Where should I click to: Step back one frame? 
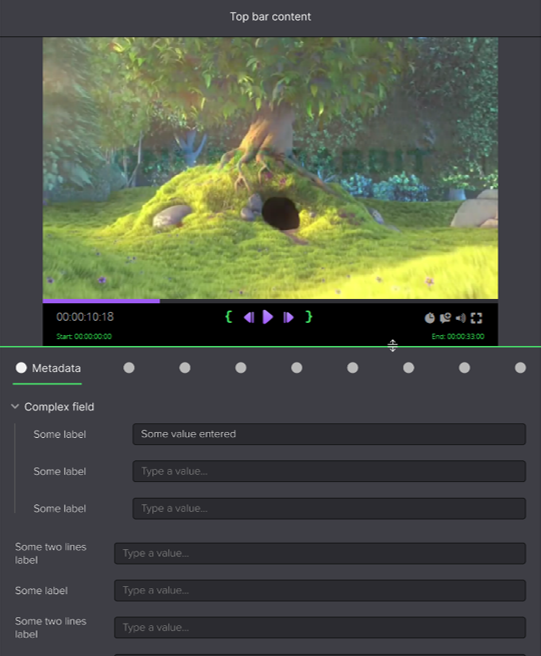(249, 318)
